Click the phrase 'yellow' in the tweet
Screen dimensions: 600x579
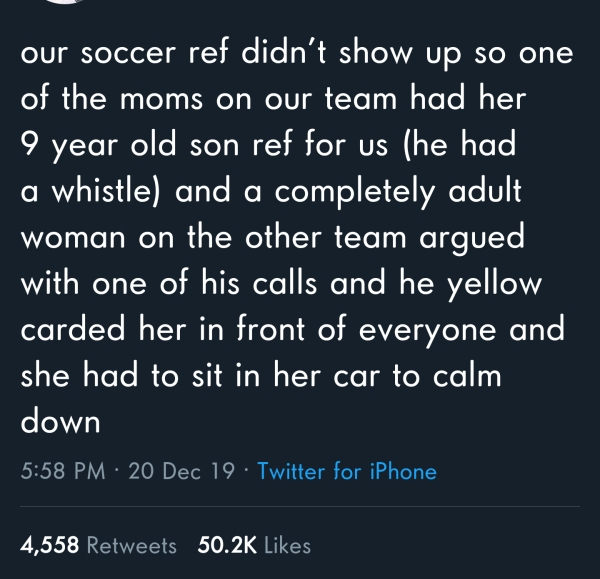(x=494, y=283)
